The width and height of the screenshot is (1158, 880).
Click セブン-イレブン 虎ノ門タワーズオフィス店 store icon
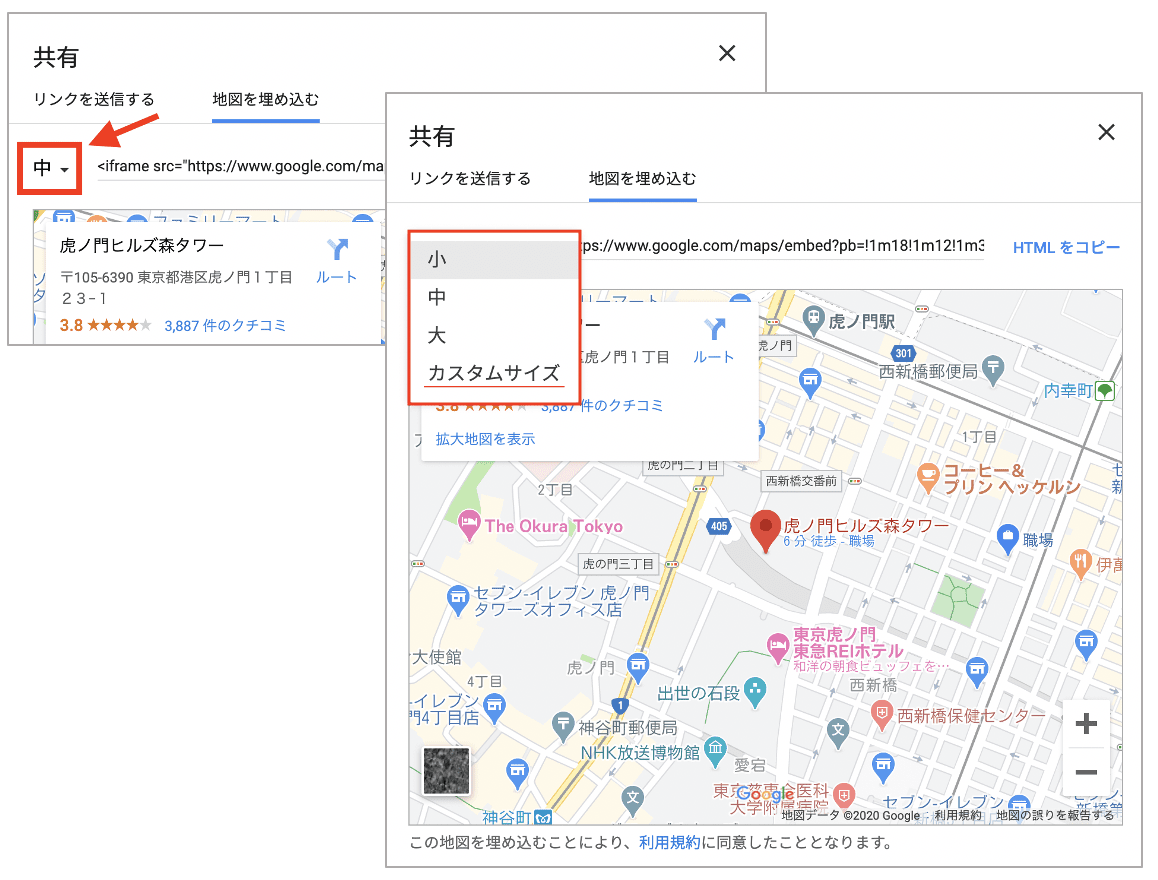[x=458, y=600]
